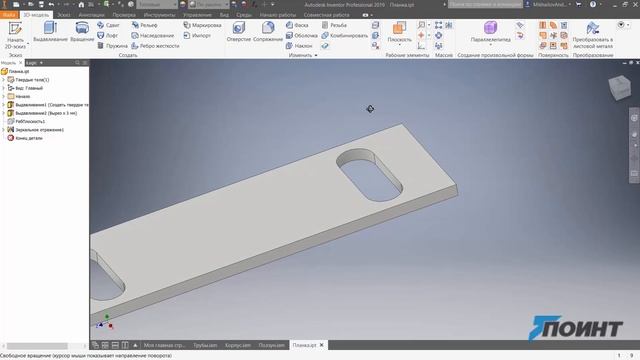
Task: Click the browser panel horizontal scrollbar
Action: pyautogui.click(x=37, y=346)
